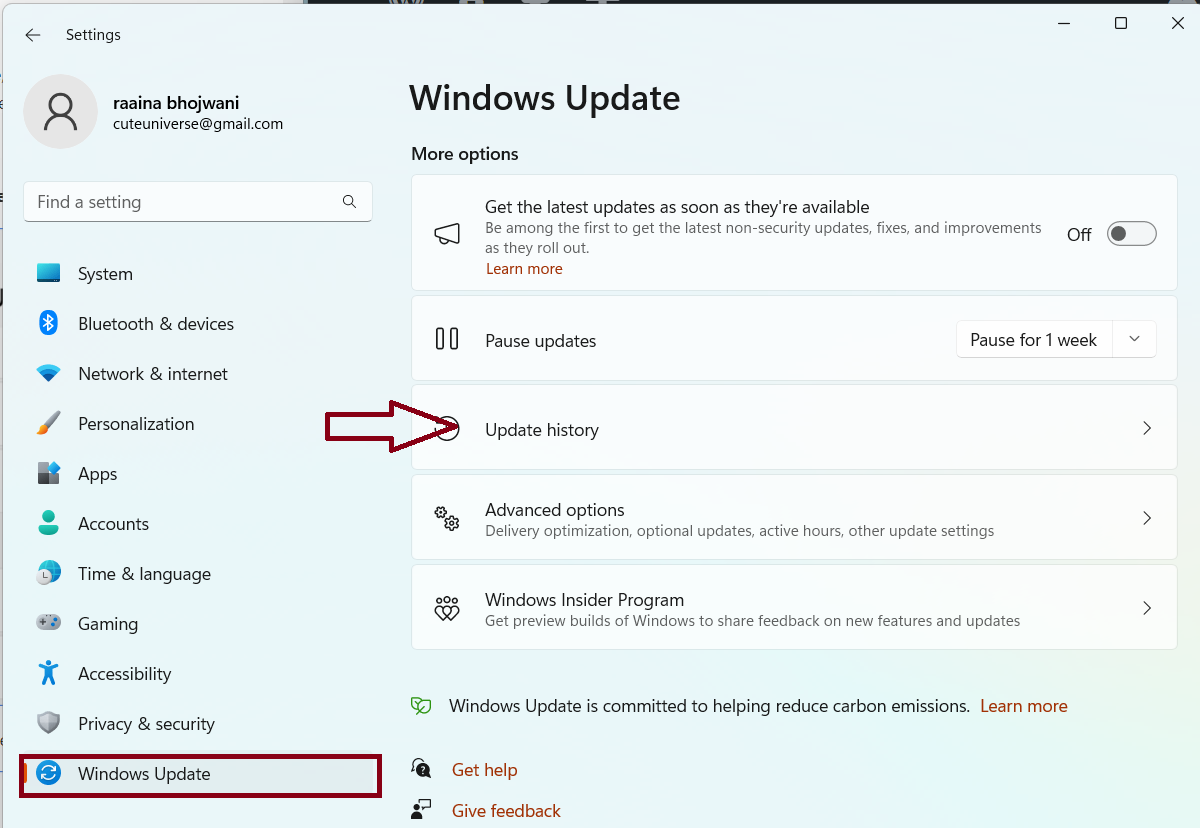Open Time & language settings
Image resolution: width=1200 pixels, height=828 pixels.
144,574
